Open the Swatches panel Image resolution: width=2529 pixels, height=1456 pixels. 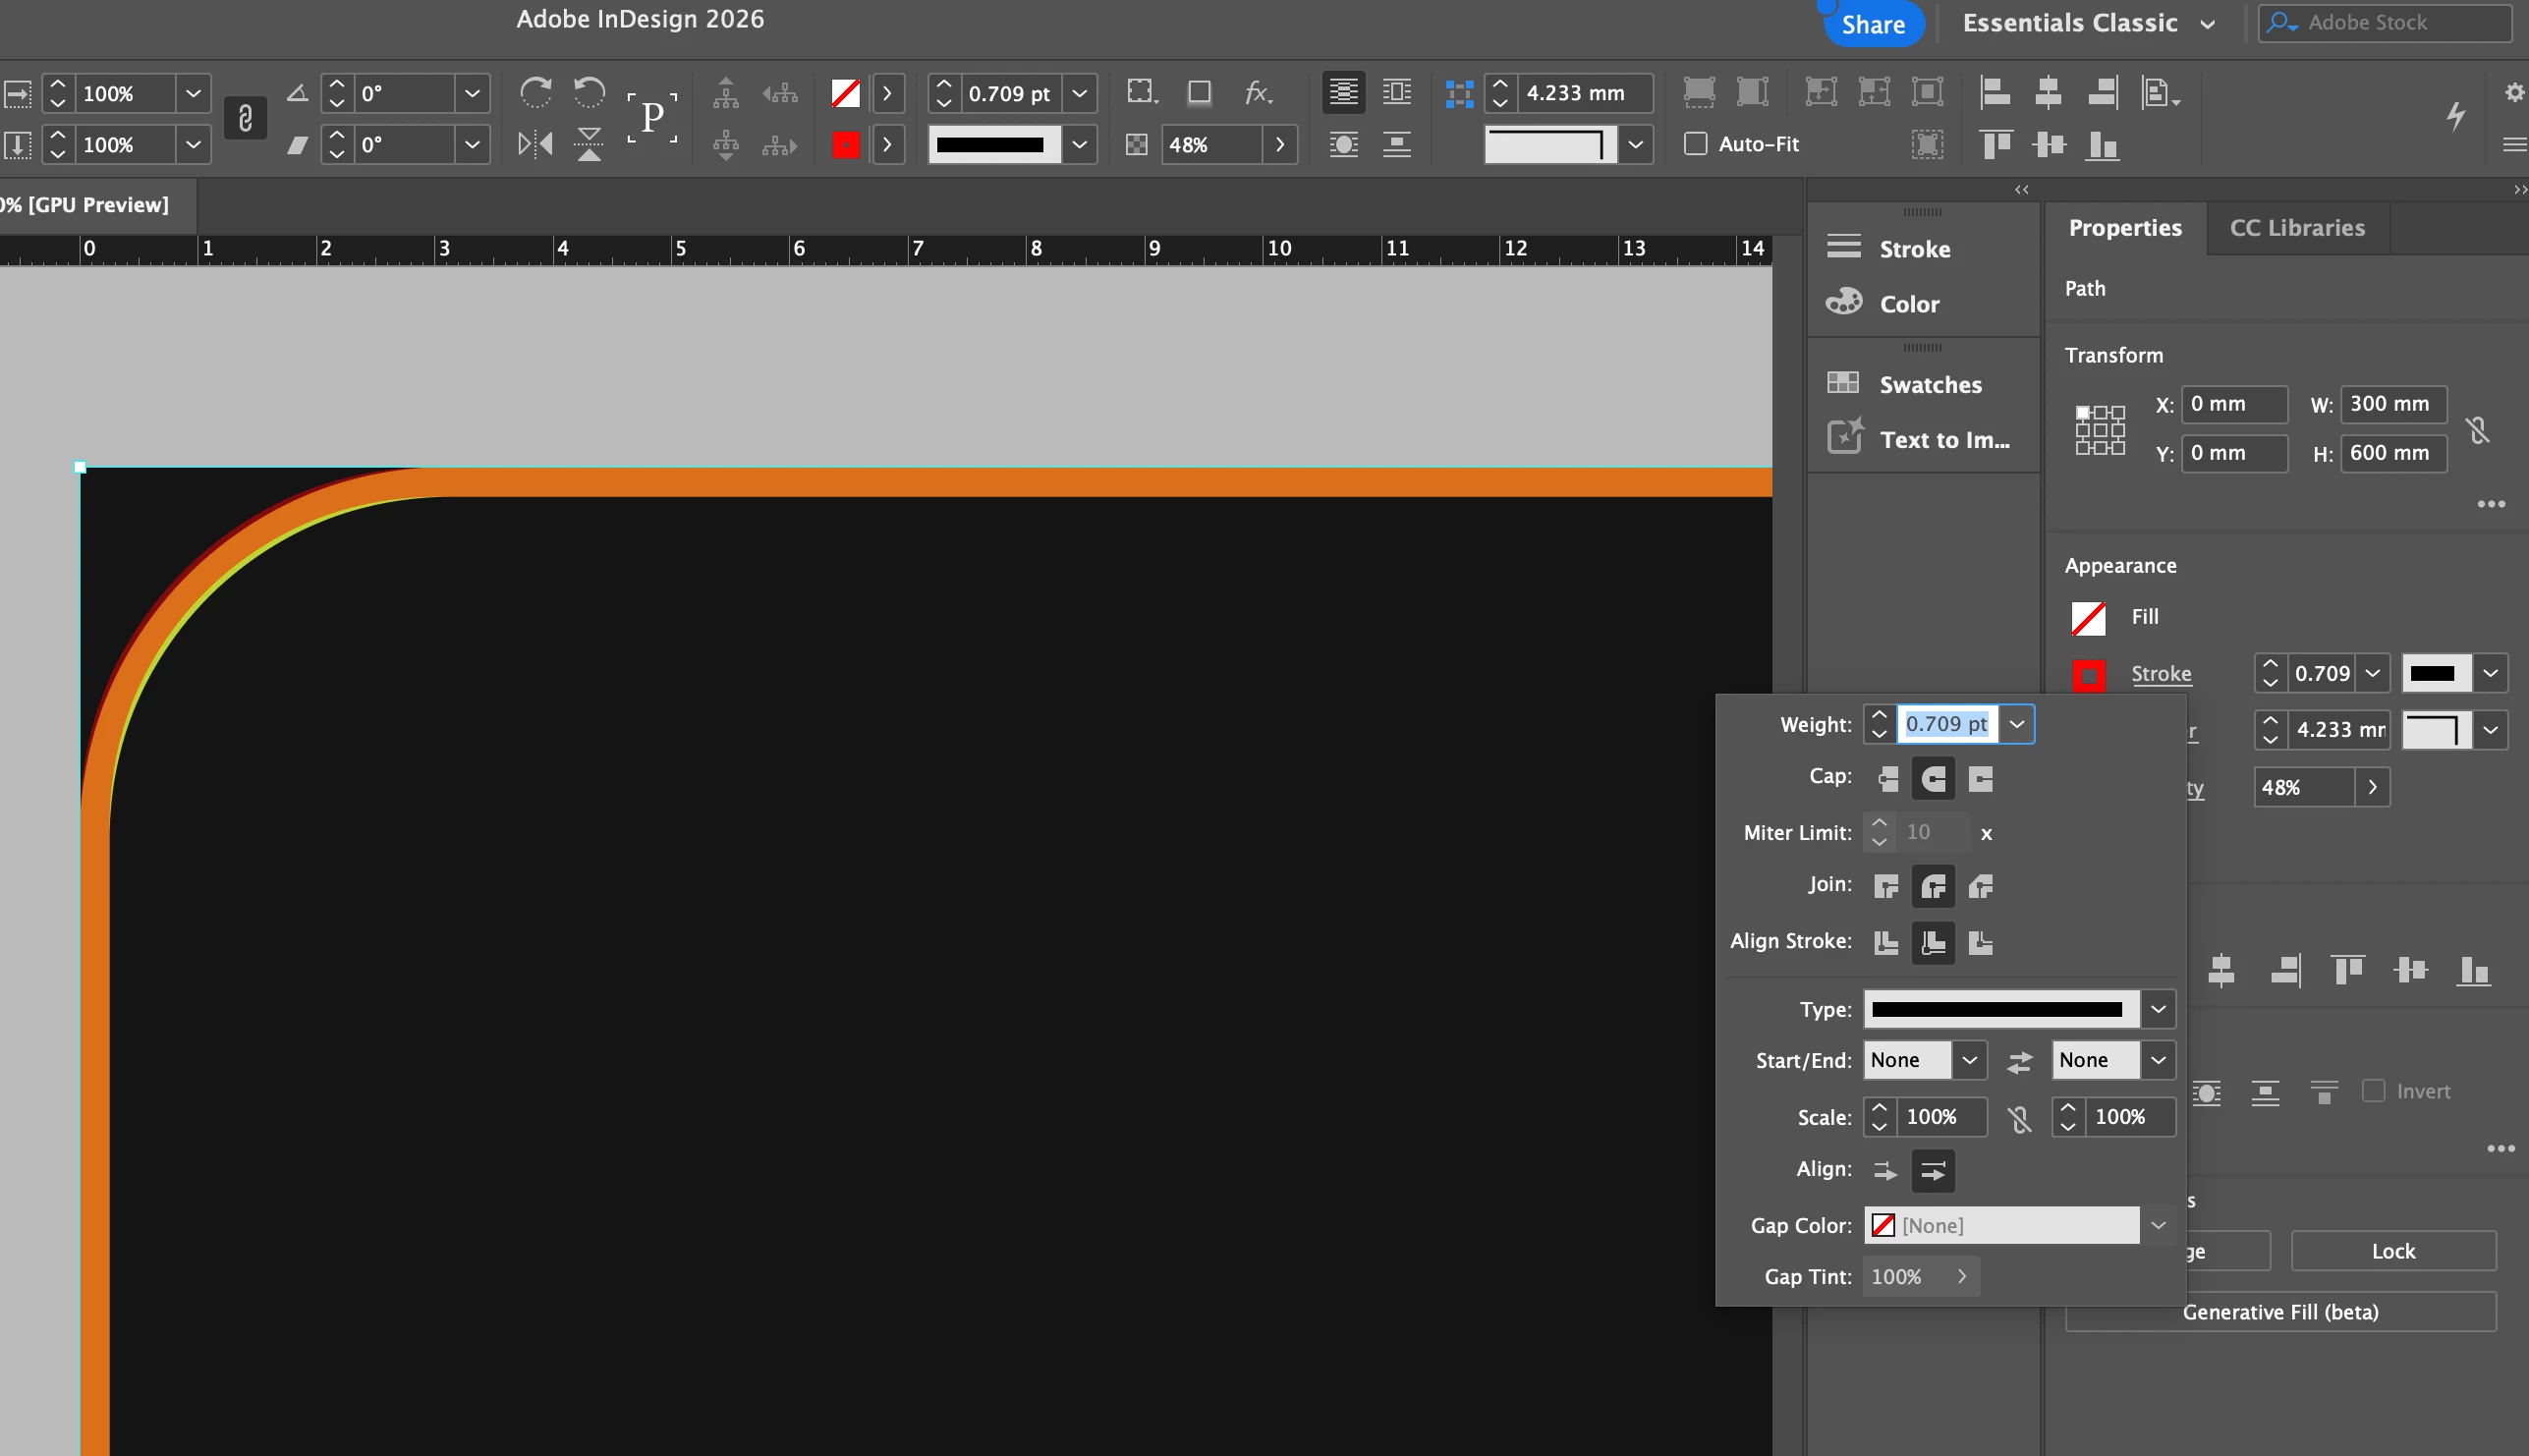(1929, 385)
